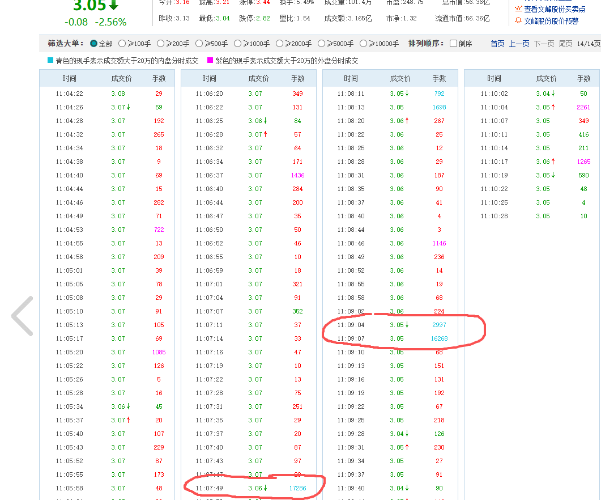
Task: Select the 全部 filter radio button
Action: click(94, 44)
